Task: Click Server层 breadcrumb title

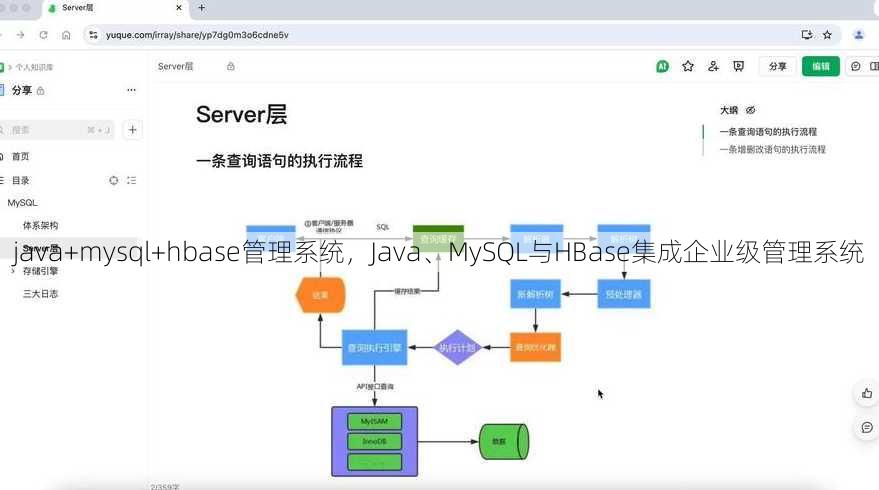Action: pyautogui.click(x=175, y=66)
